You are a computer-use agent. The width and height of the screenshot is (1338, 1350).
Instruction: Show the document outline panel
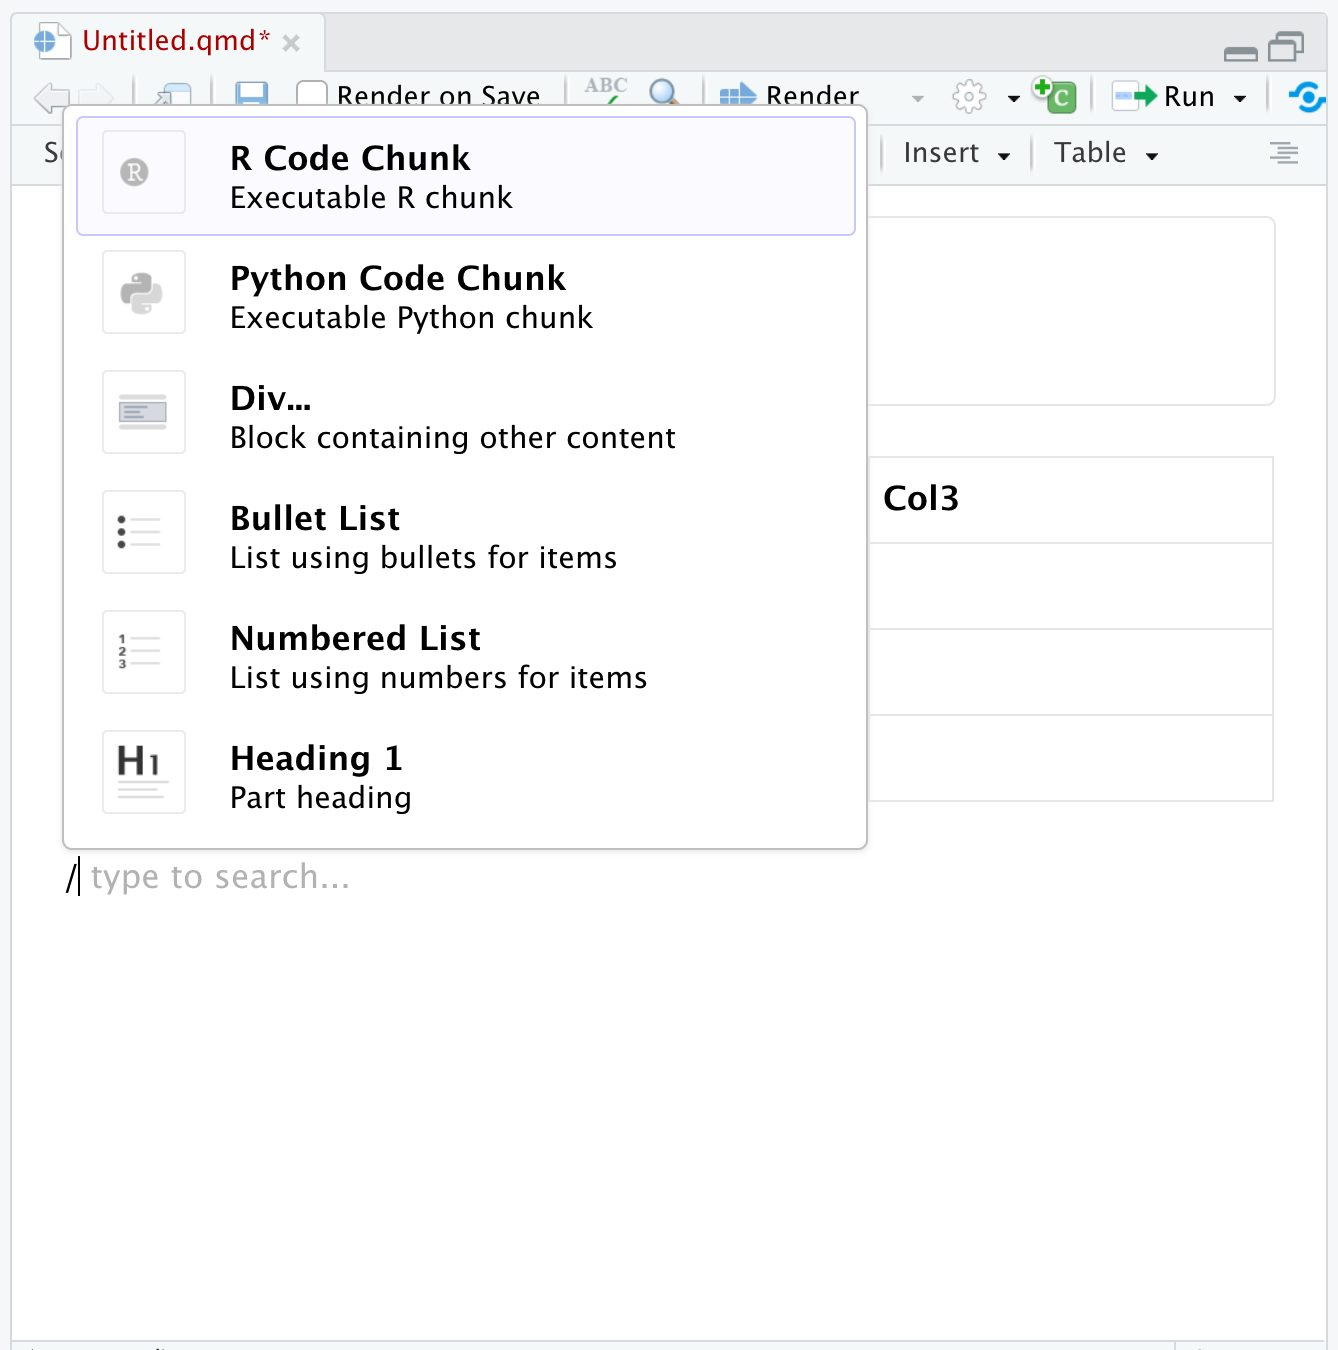pyautogui.click(x=1284, y=153)
